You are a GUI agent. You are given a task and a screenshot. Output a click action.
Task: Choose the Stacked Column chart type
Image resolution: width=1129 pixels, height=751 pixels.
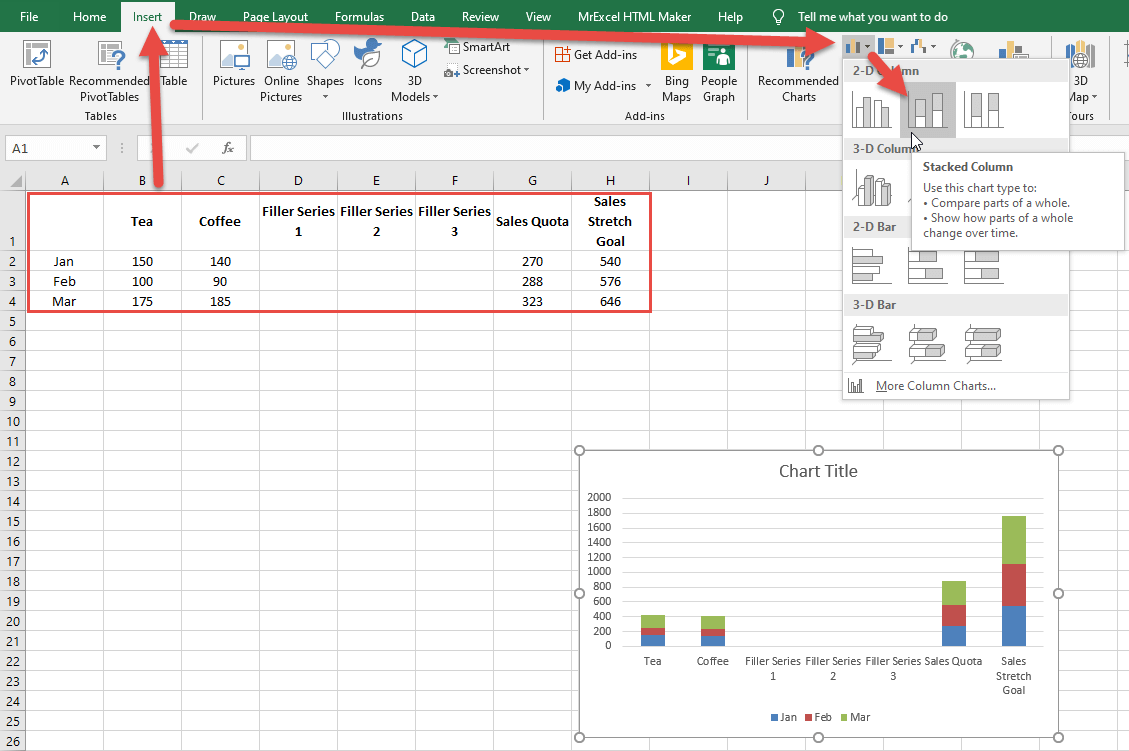(927, 109)
